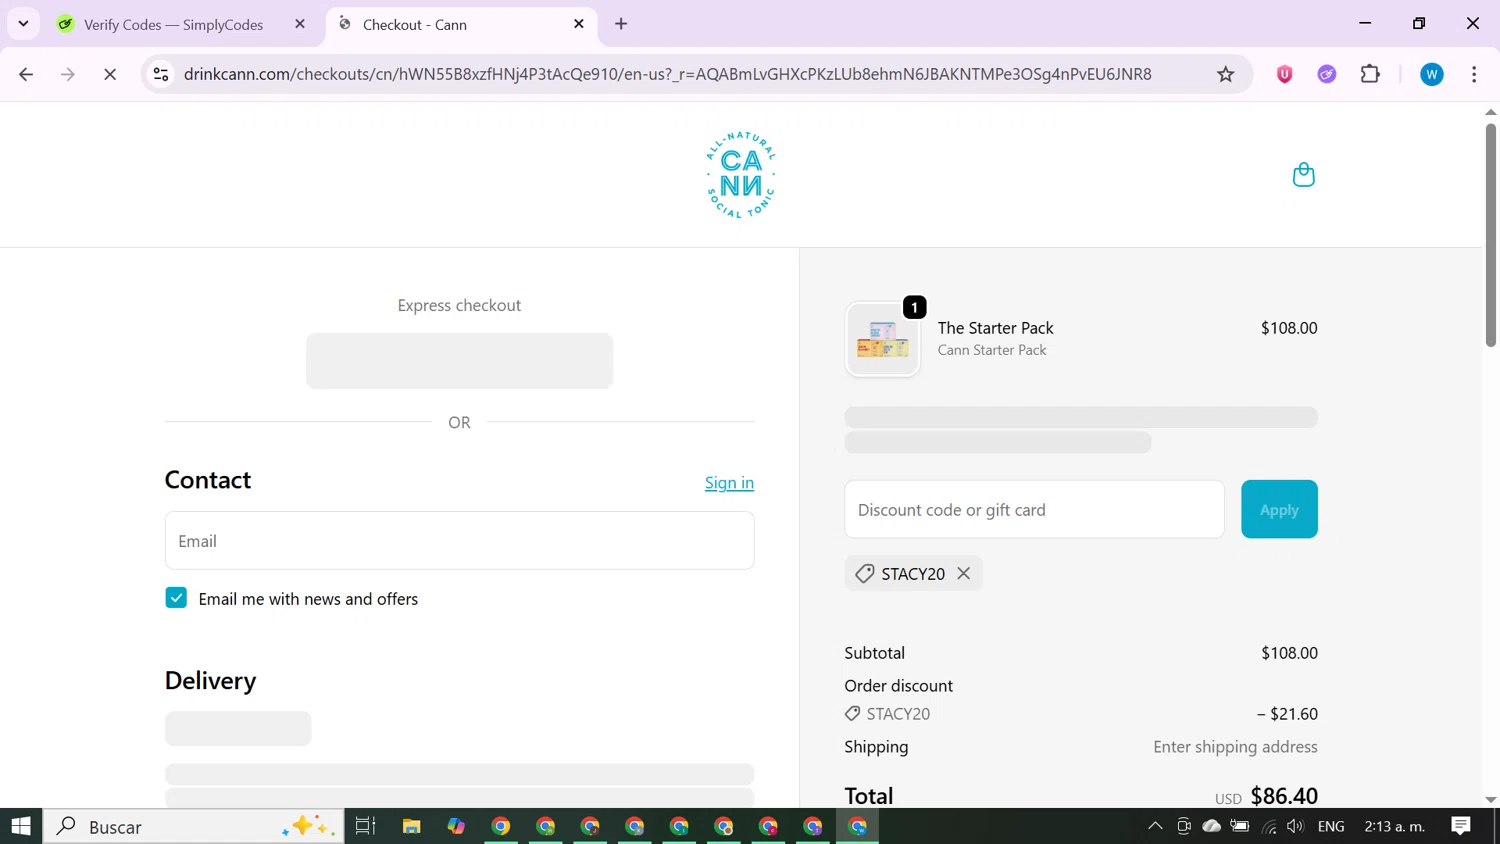The height and width of the screenshot is (844, 1500).
Task: Click the Subtotal $108.00 value
Action: (1289, 653)
